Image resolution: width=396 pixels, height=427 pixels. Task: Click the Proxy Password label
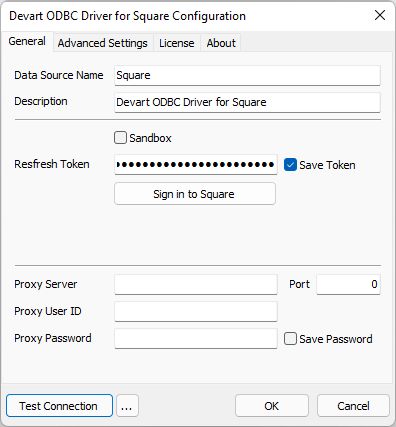53,338
